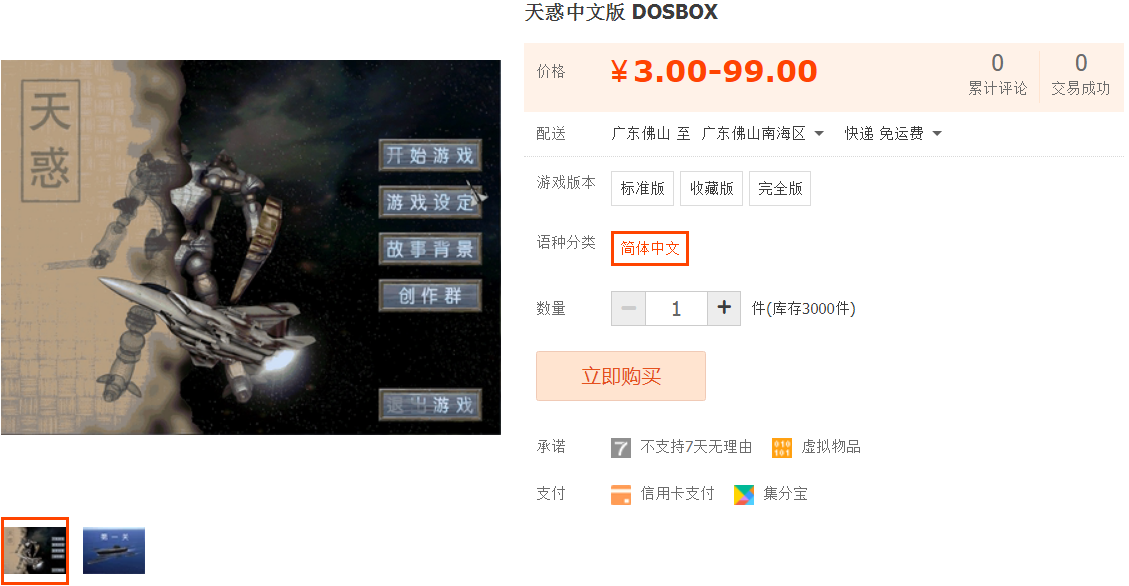This screenshot has height=586, width=1129.
Task: Select the 完全版 game version option
Action: [780, 189]
